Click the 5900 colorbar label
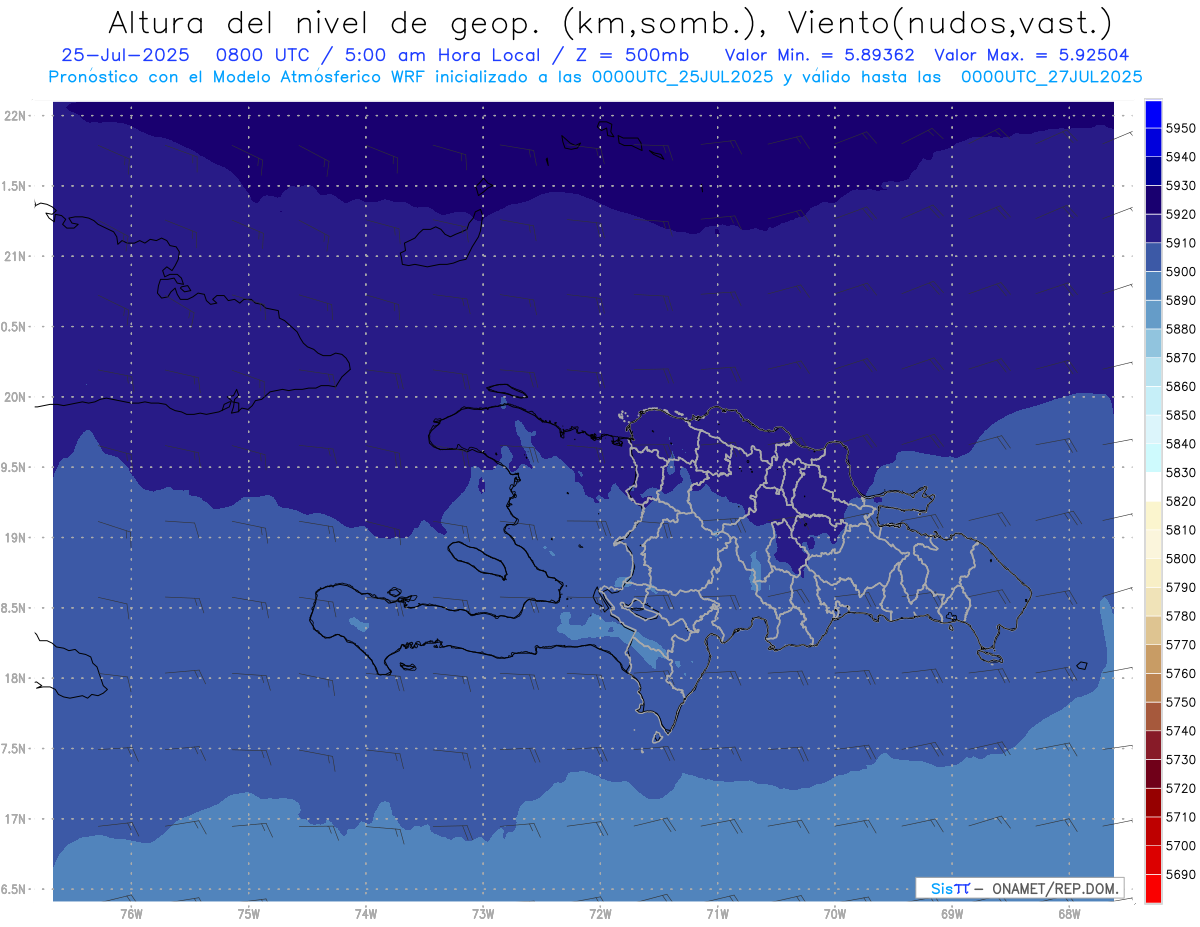The image size is (1200, 927). point(1181,272)
